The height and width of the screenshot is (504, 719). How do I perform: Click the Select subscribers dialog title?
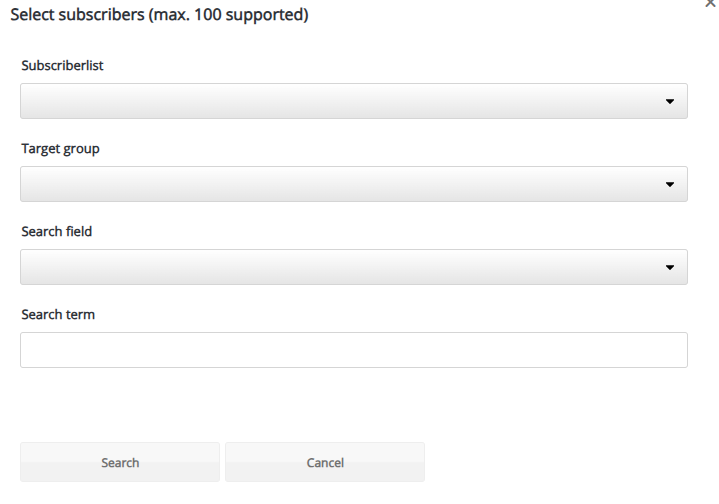pos(159,15)
